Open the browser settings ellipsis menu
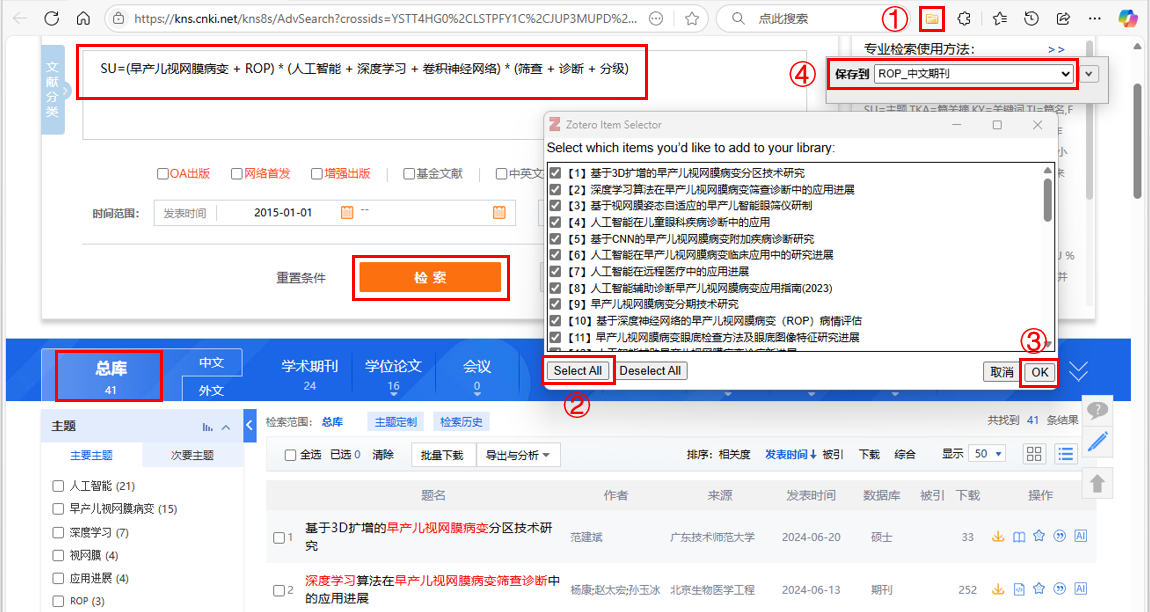 pos(1094,18)
